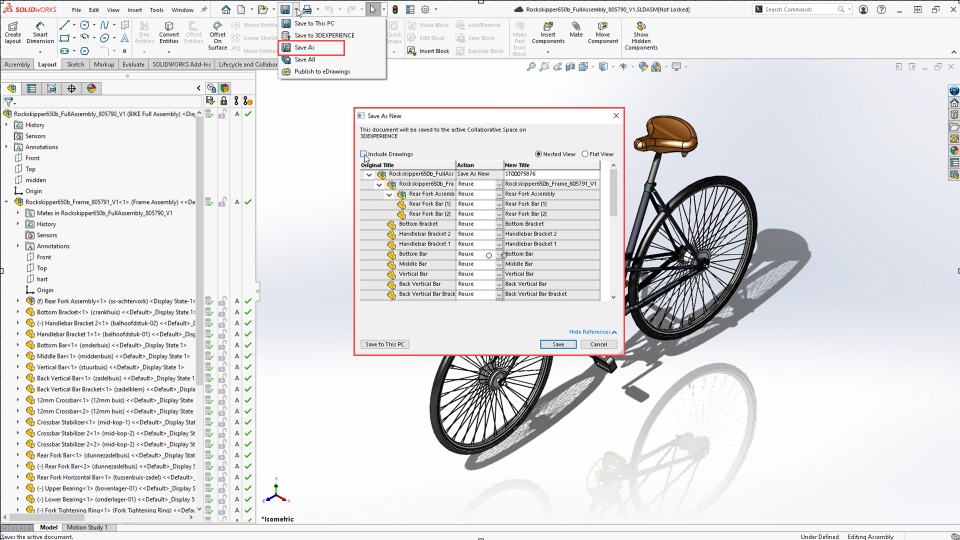Enable the Include Drawings checkbox
This screenshot has height=540, width=960.
click(x=364, y=154)
